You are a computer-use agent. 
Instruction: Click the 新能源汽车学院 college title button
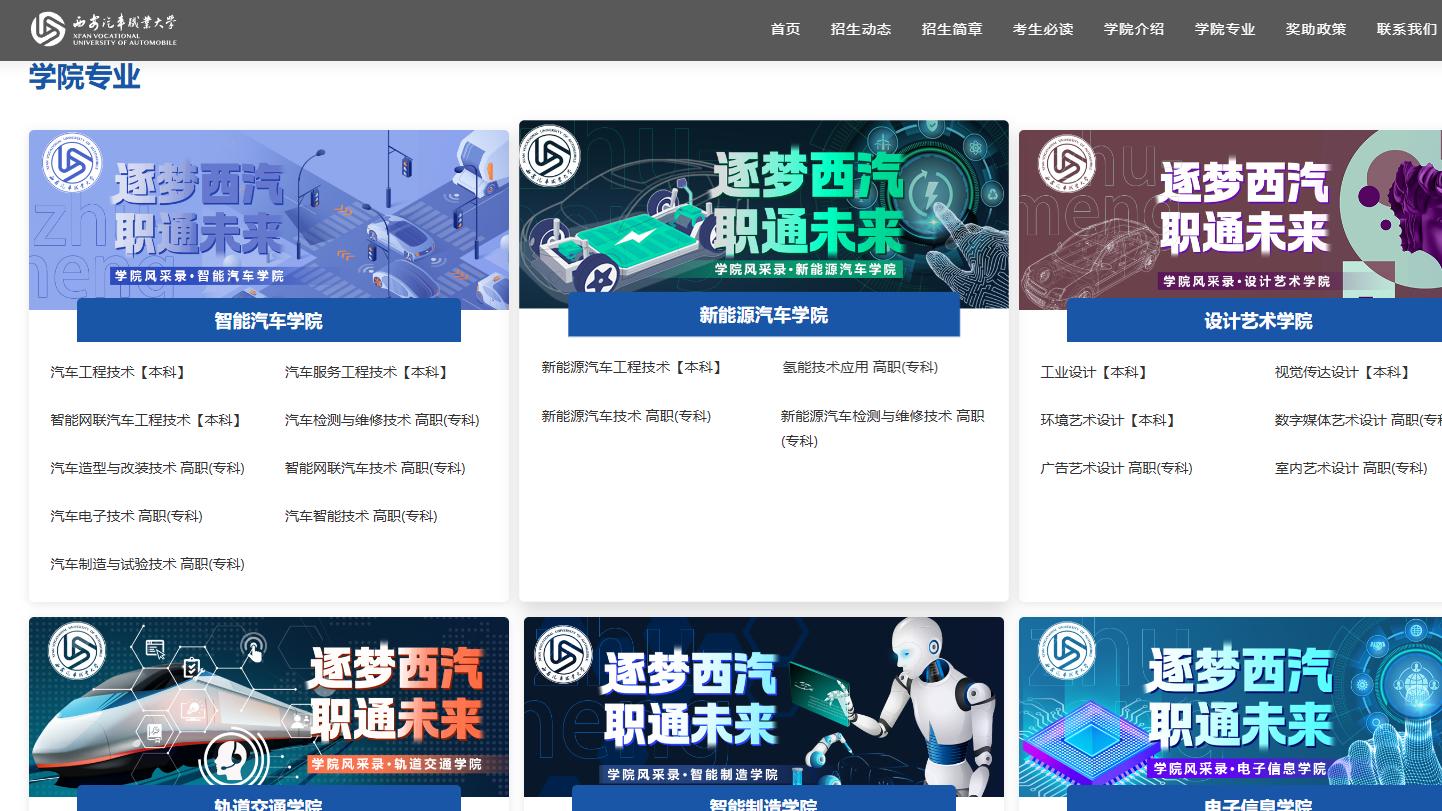pos(763,315)
